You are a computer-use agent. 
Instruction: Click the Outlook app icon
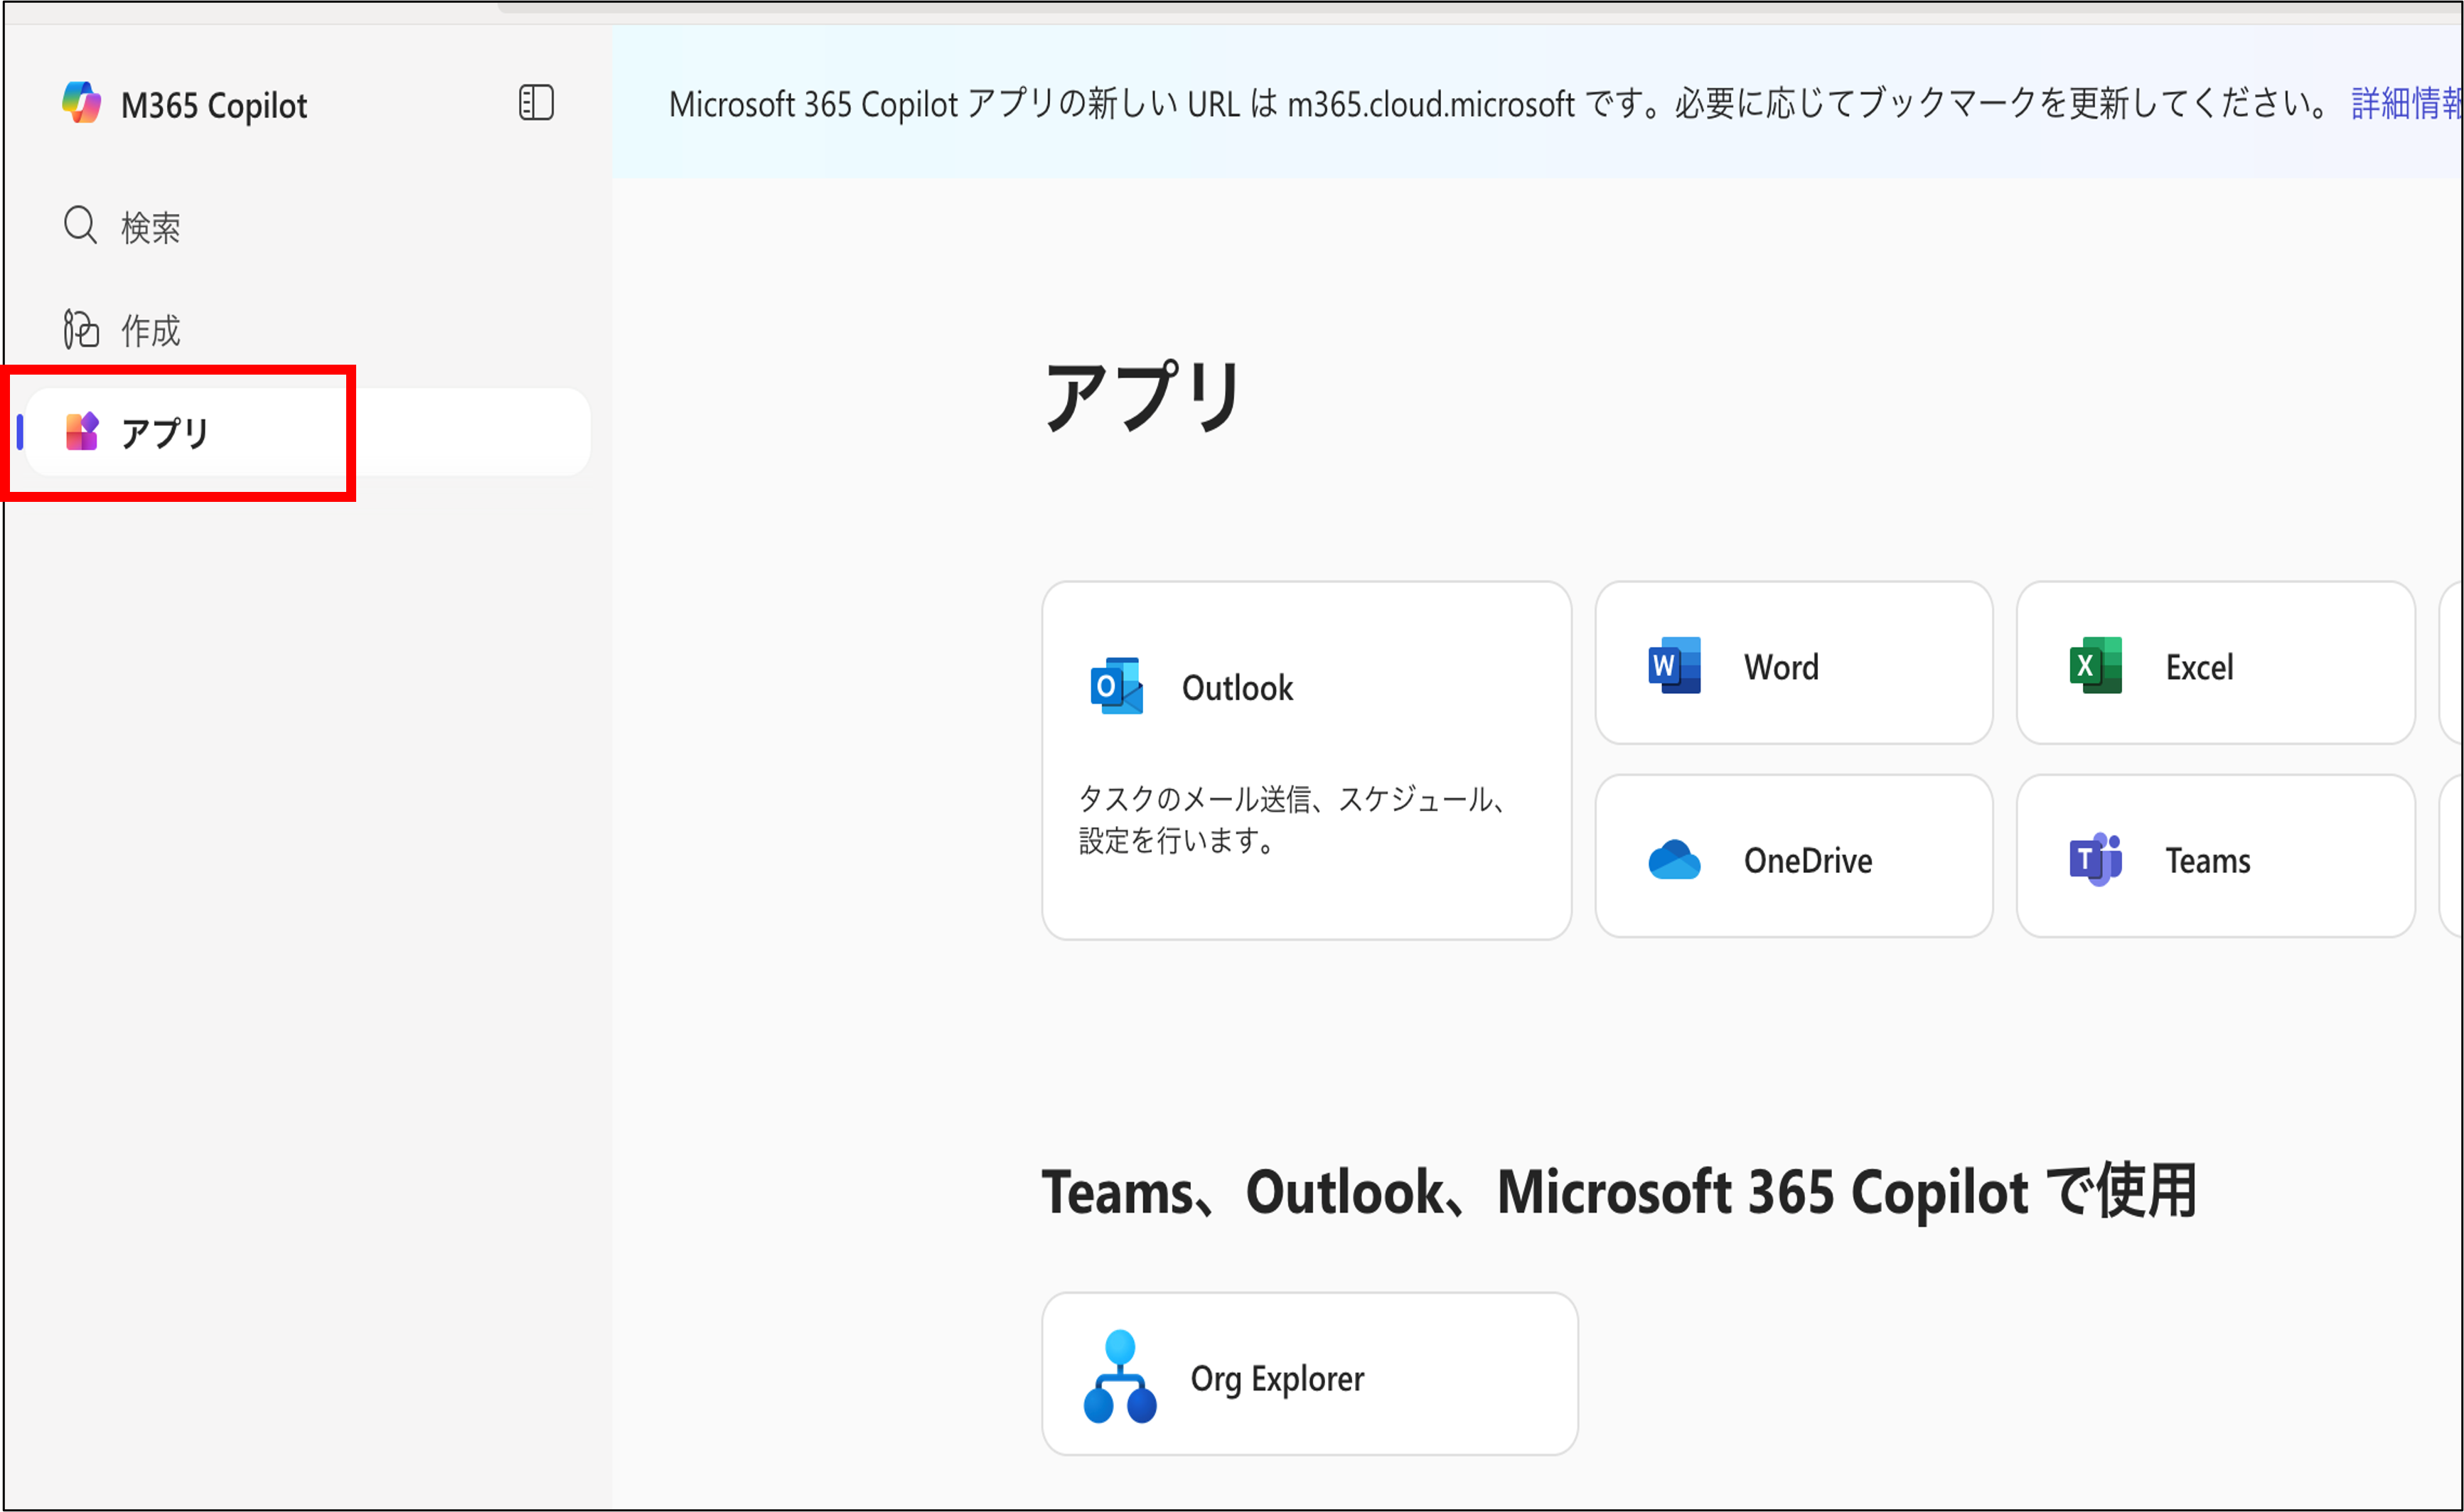click(1116, 686)
